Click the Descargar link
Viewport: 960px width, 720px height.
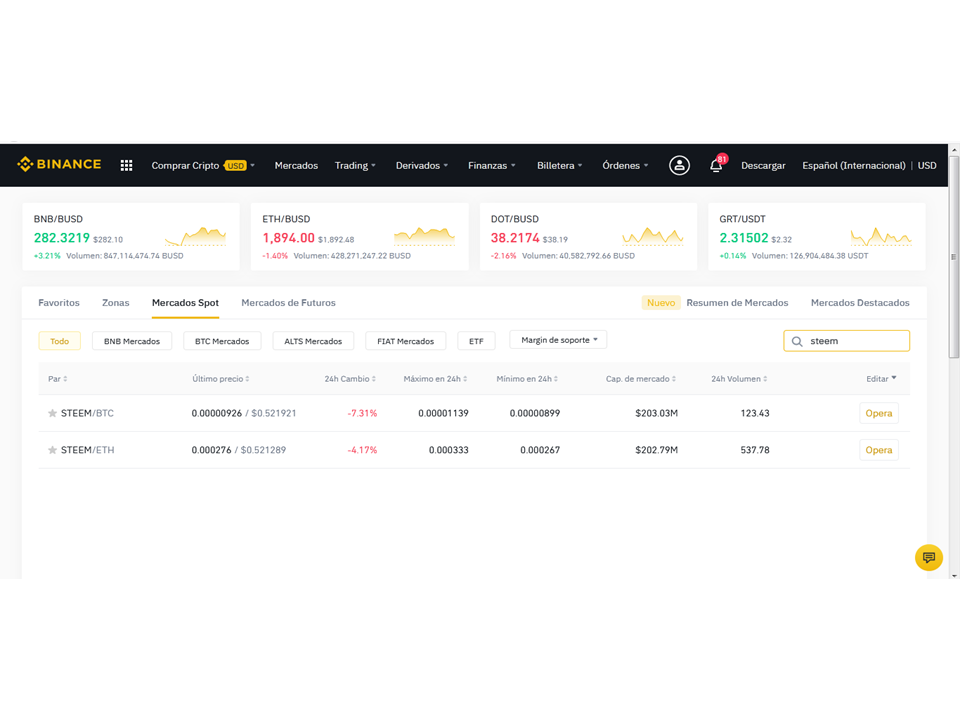763,165
